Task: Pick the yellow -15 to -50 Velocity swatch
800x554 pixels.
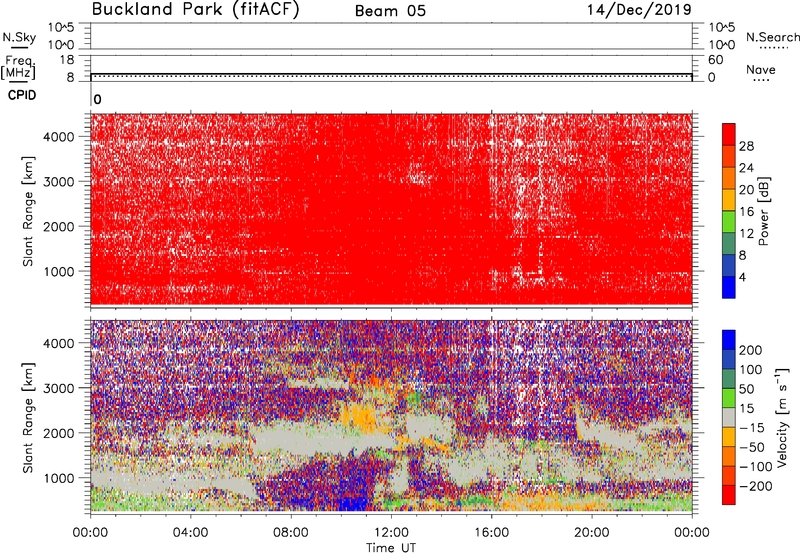Action: (729, 437)
